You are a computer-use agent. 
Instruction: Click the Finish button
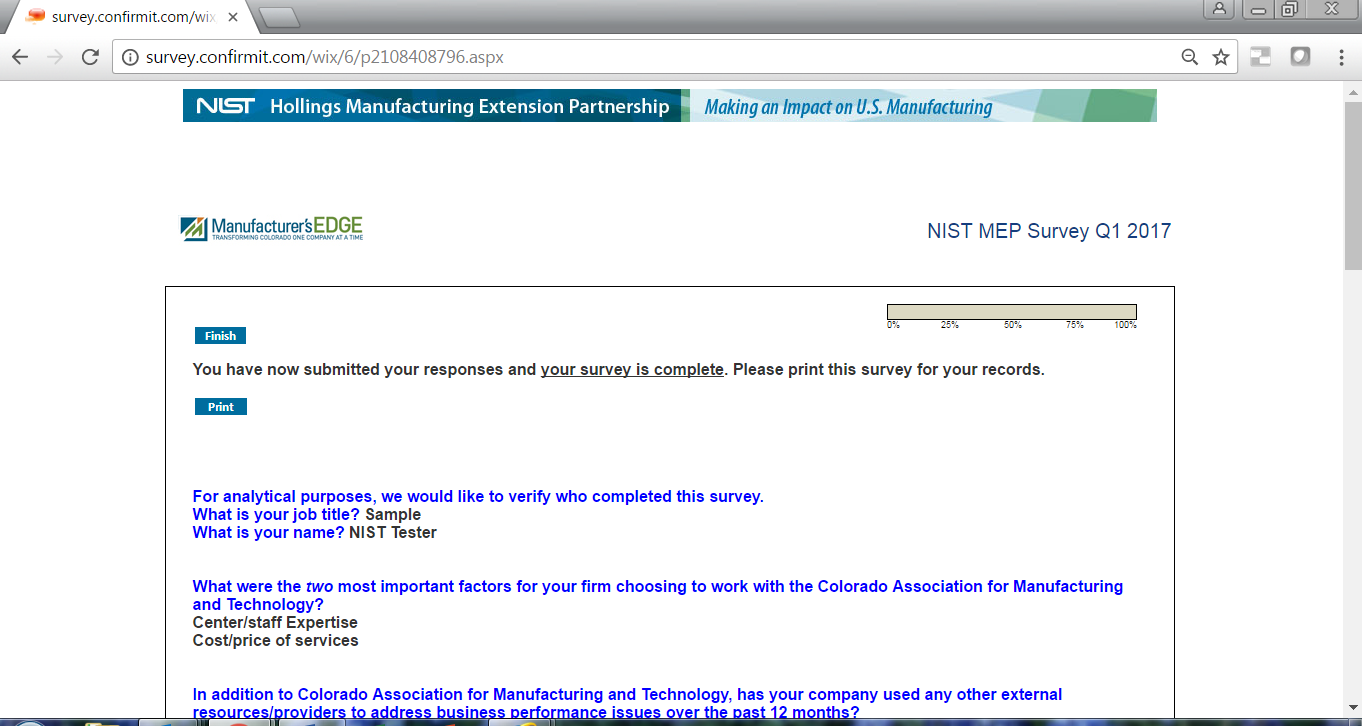220,336
